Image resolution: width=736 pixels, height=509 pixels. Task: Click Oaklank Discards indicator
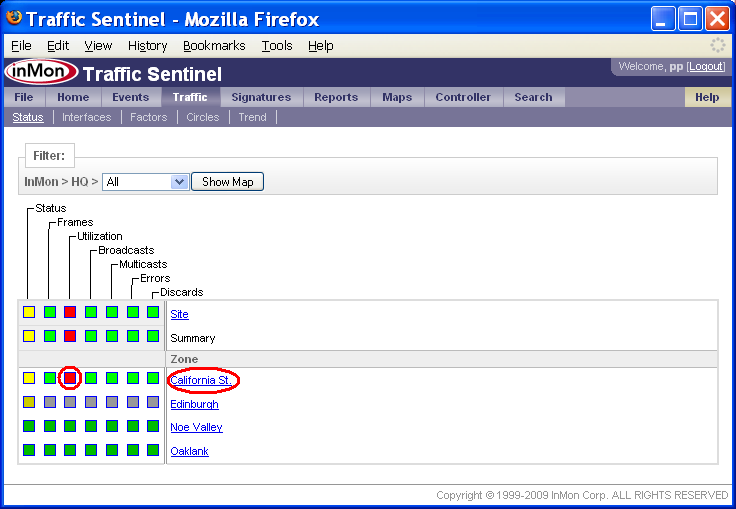153,450
